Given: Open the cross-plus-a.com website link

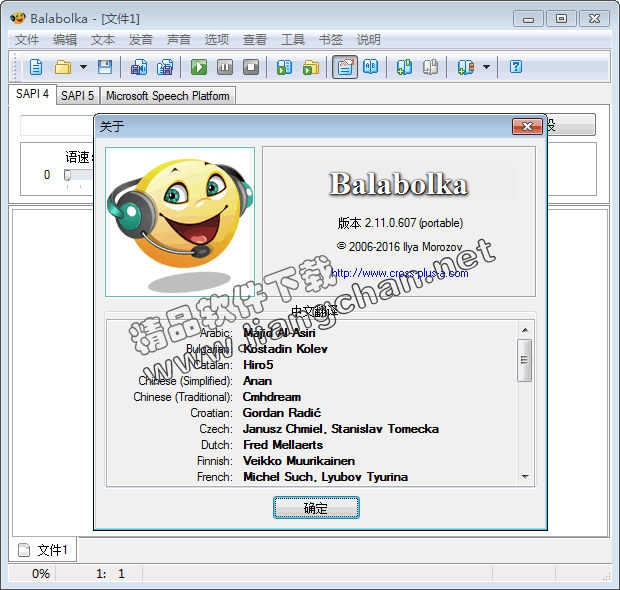Looking at the screenshot, I should (400, 273).
